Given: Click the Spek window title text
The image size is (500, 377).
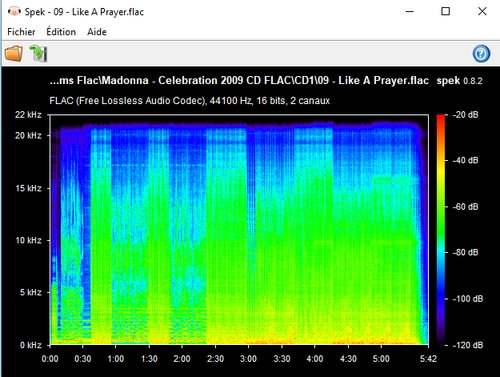Looking at the screenshot, I should 84,12.
